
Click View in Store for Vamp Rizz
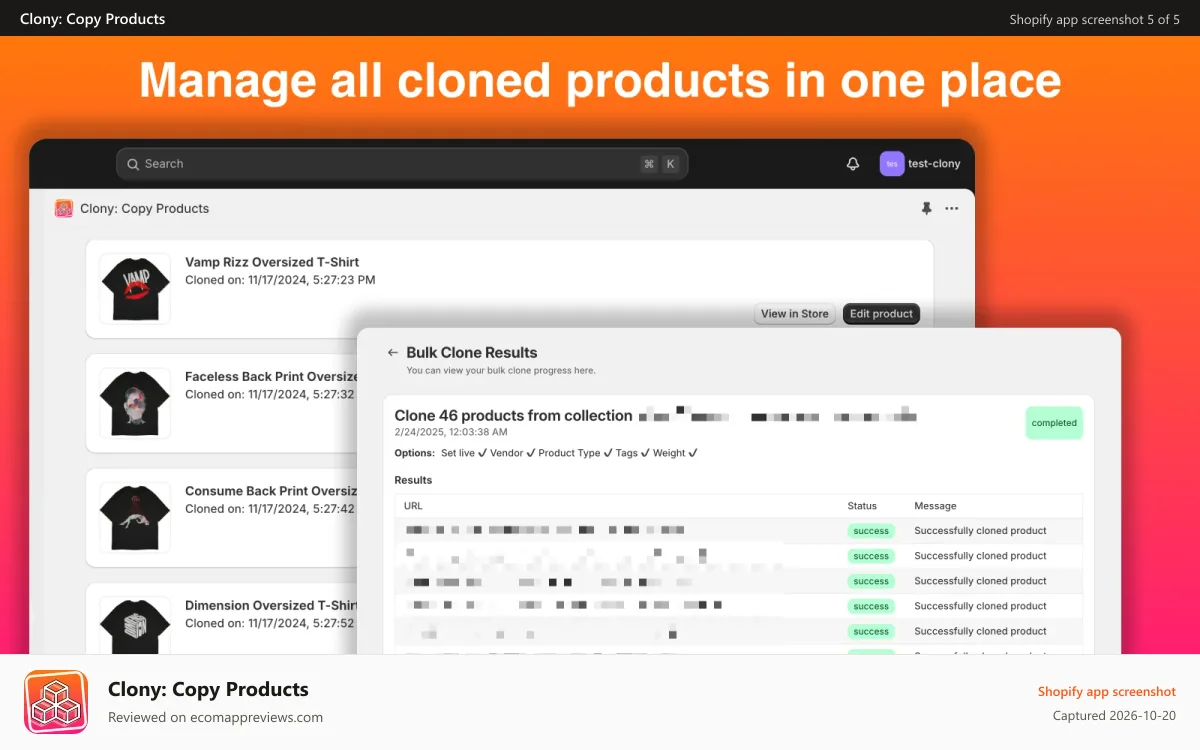pyautogui.click(x=795, y=314)
